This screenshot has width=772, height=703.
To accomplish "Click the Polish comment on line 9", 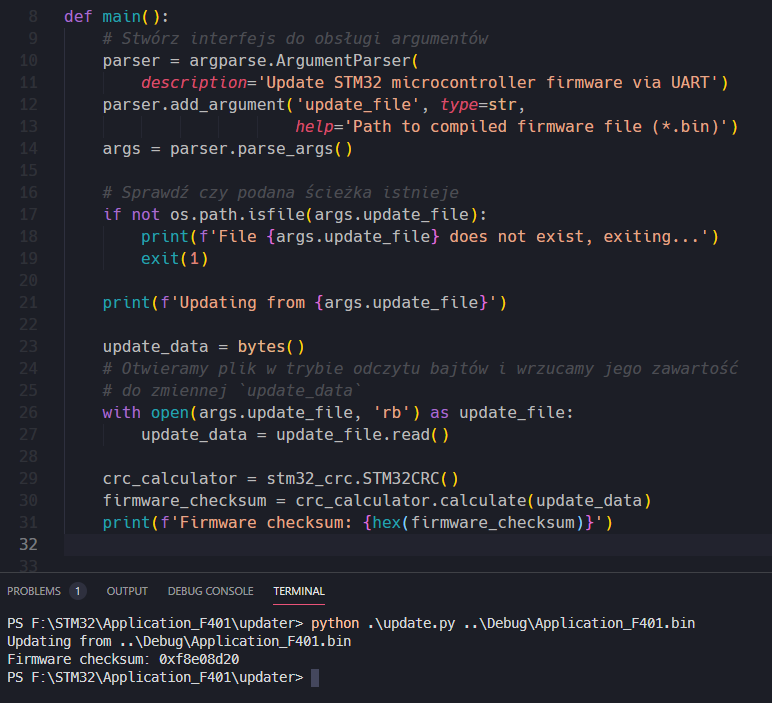I will tap(294, 39).
